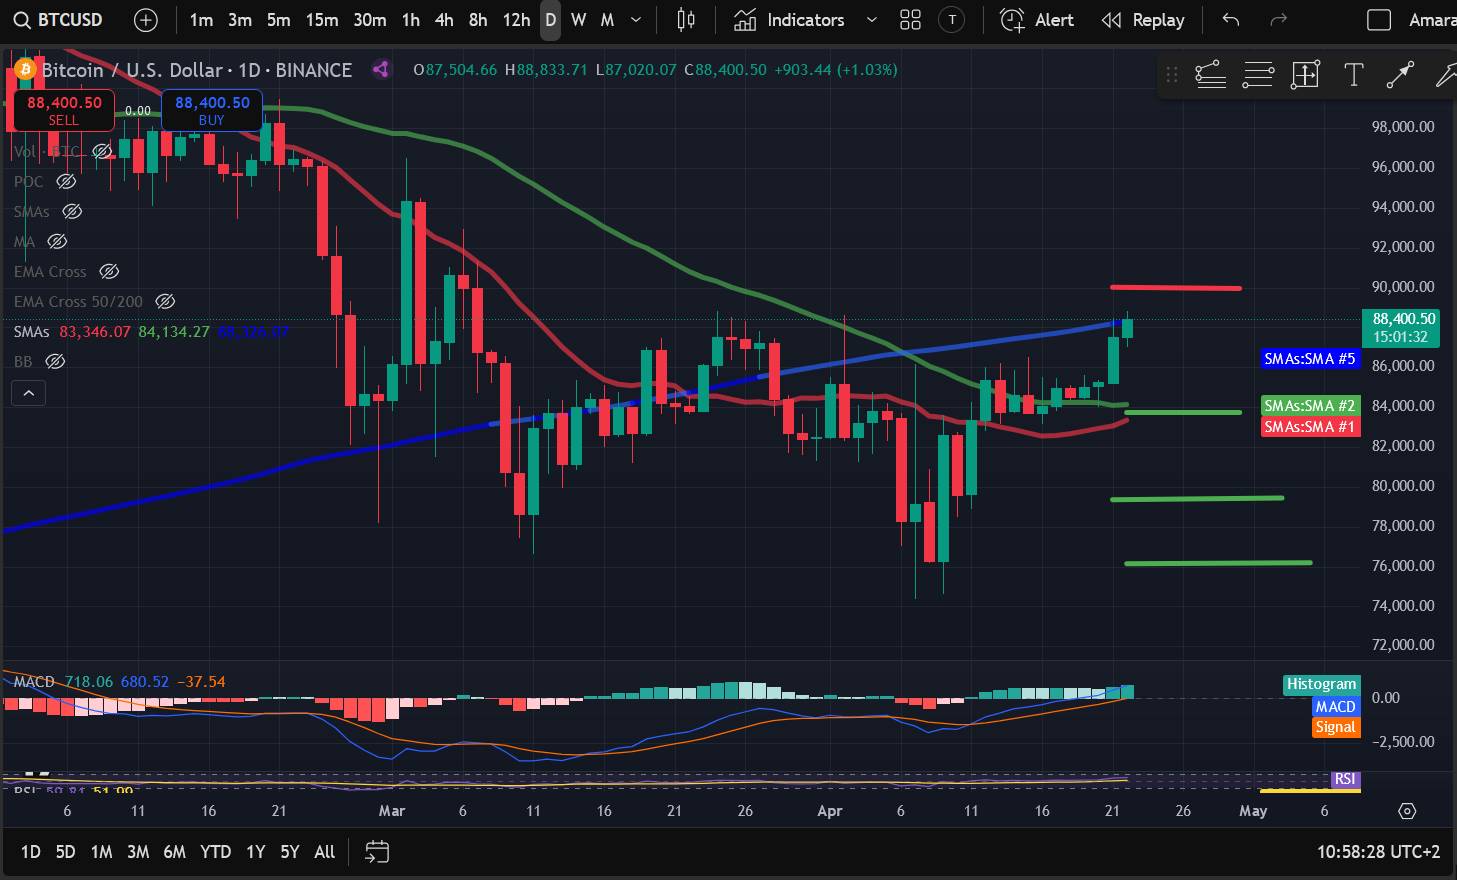The height and width of the screenshot is (880, 1457).
Task: Click the purple icon beside BINANCE
Action: [x=381, y=69]
